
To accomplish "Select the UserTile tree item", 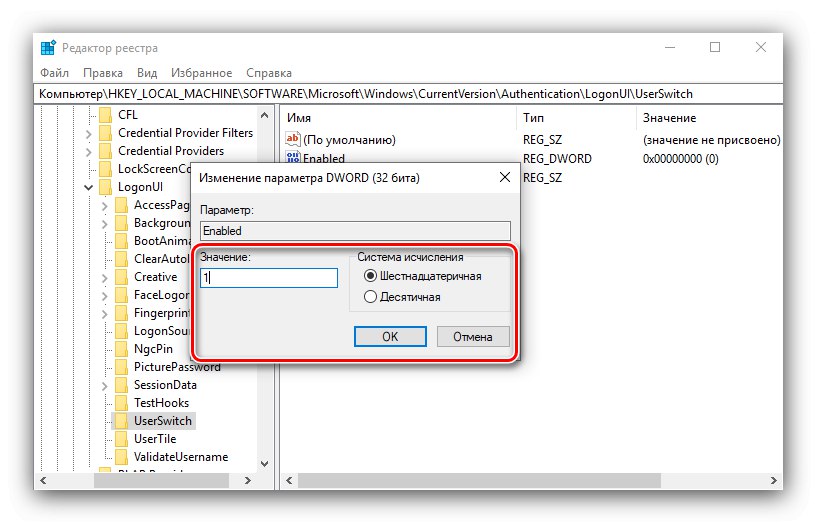I will tap(155, 439).
